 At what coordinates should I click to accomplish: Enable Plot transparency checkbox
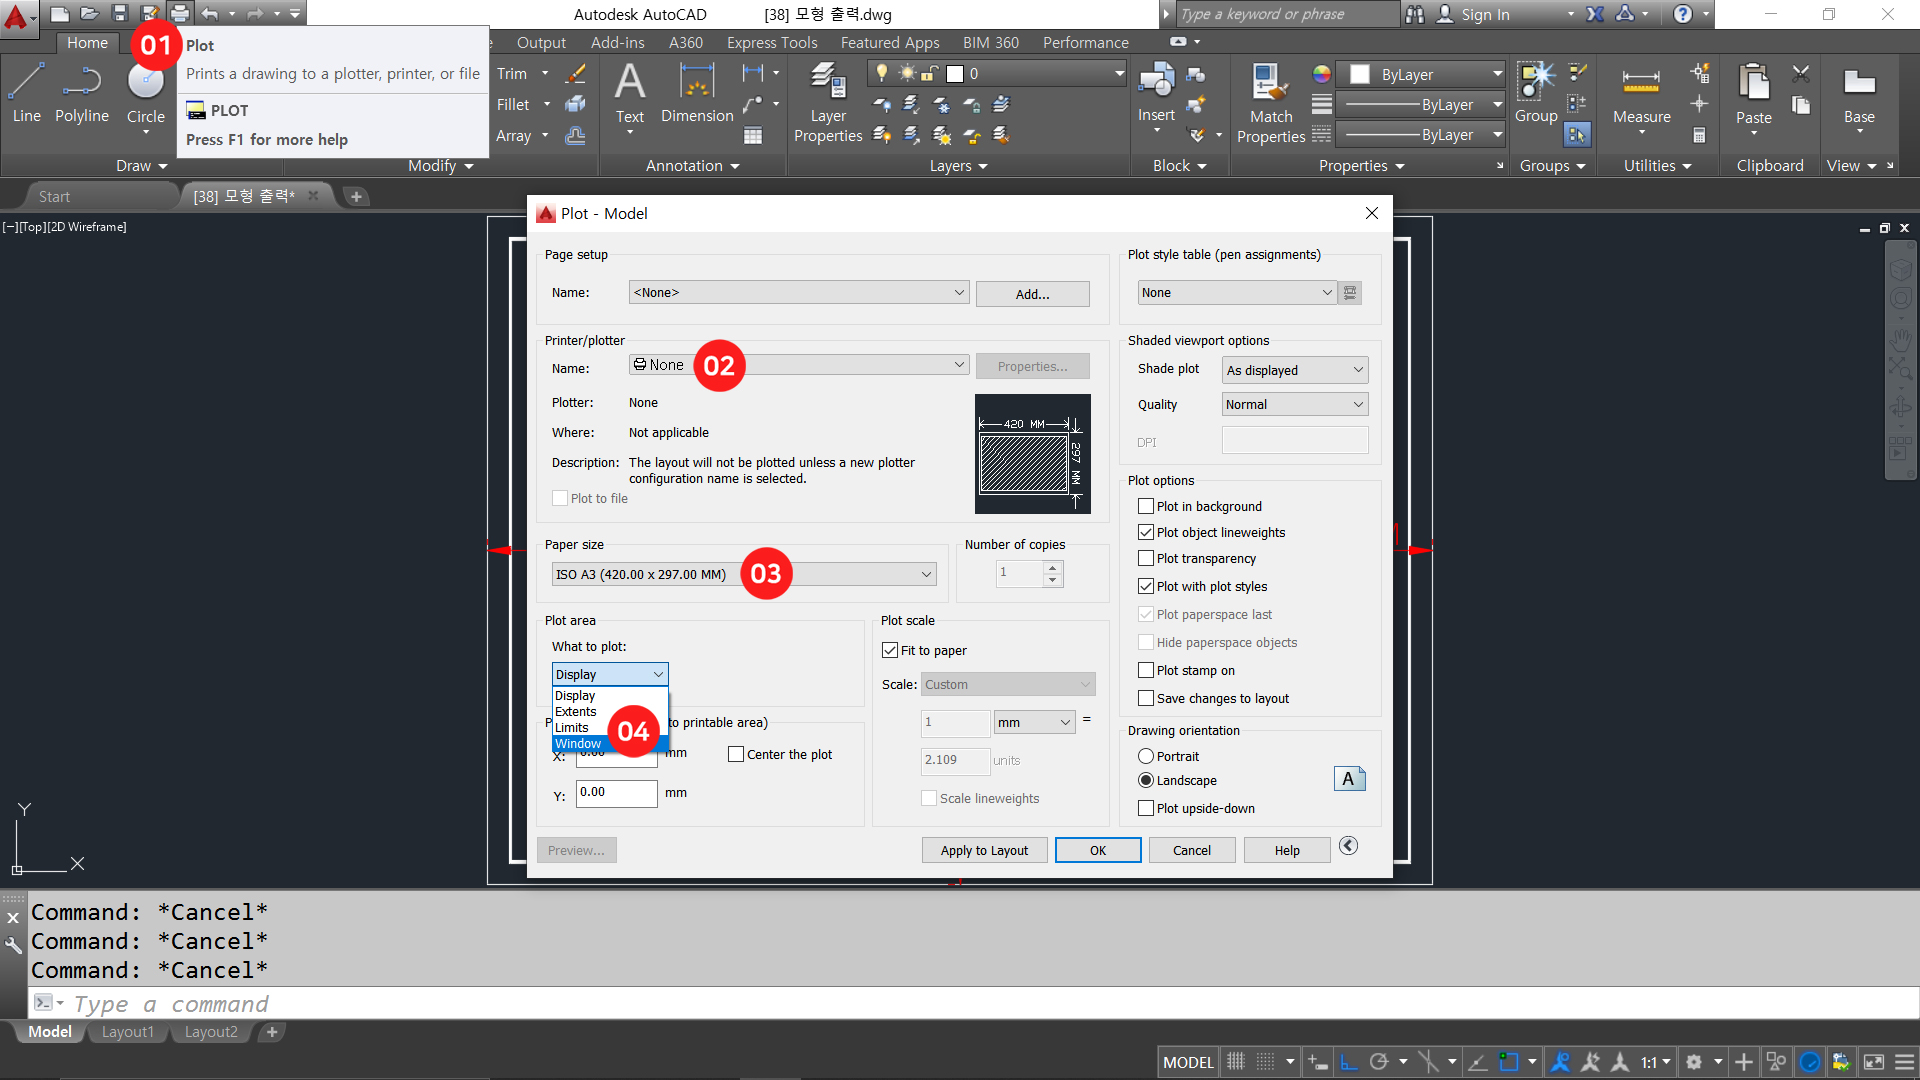(1146, 559)
